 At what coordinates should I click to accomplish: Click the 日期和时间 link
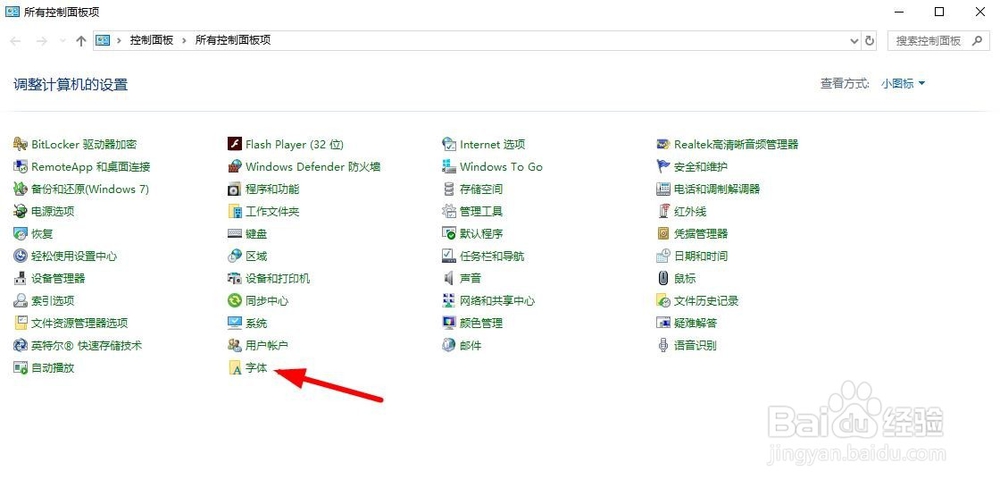[701, 256]
